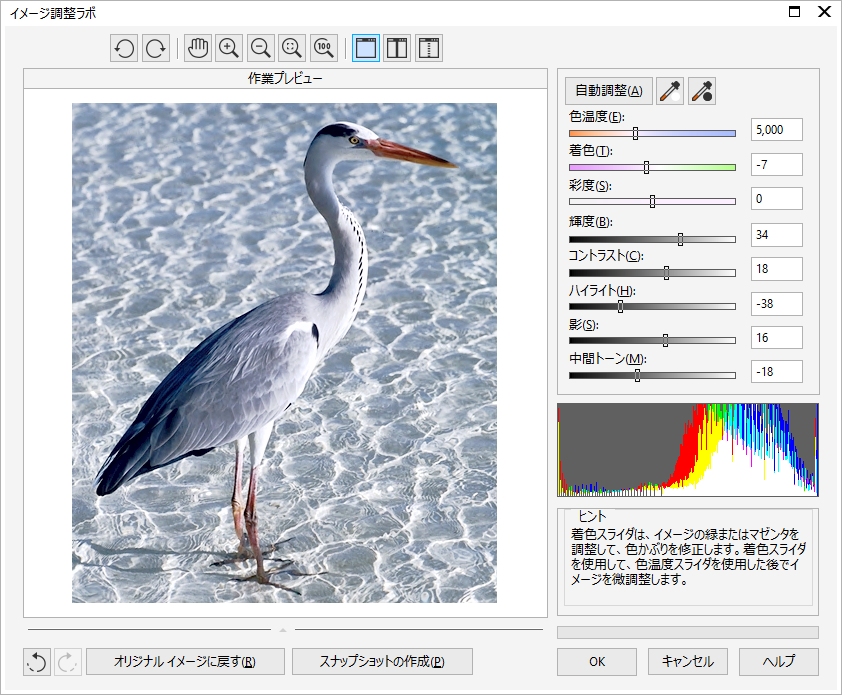The height and width of the screenshot is (695, 842).
Task: Switch to full preview mode
Action: click(366, 48)
